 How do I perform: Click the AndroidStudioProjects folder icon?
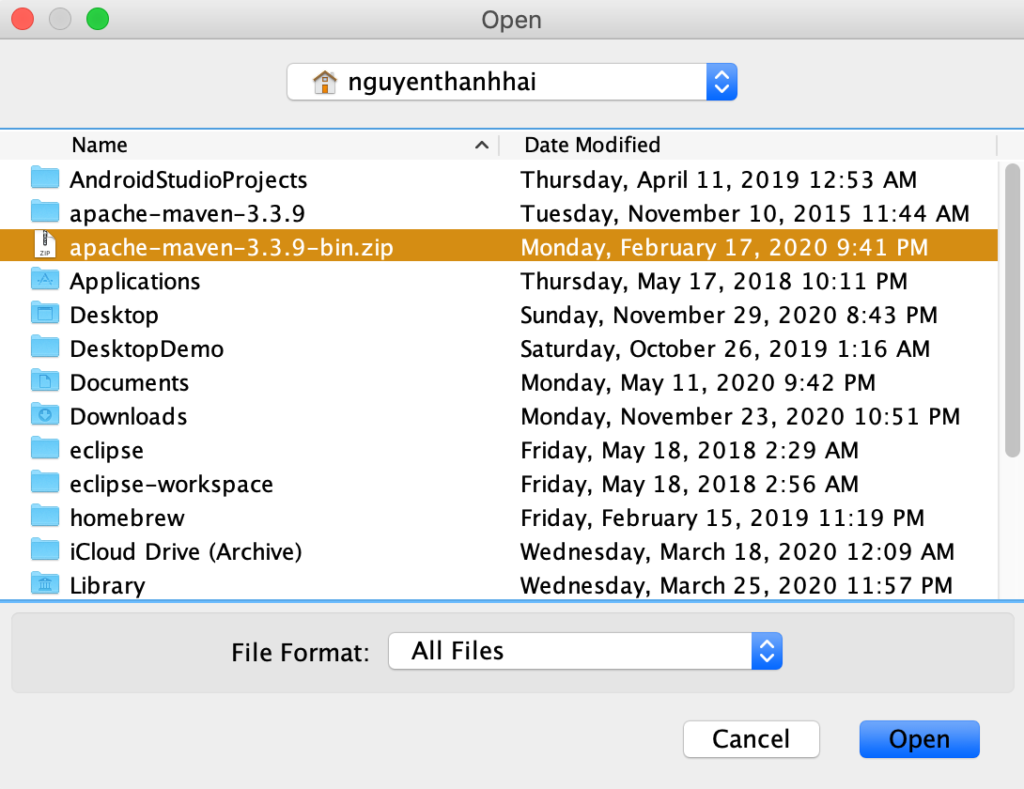pos(45,179)
